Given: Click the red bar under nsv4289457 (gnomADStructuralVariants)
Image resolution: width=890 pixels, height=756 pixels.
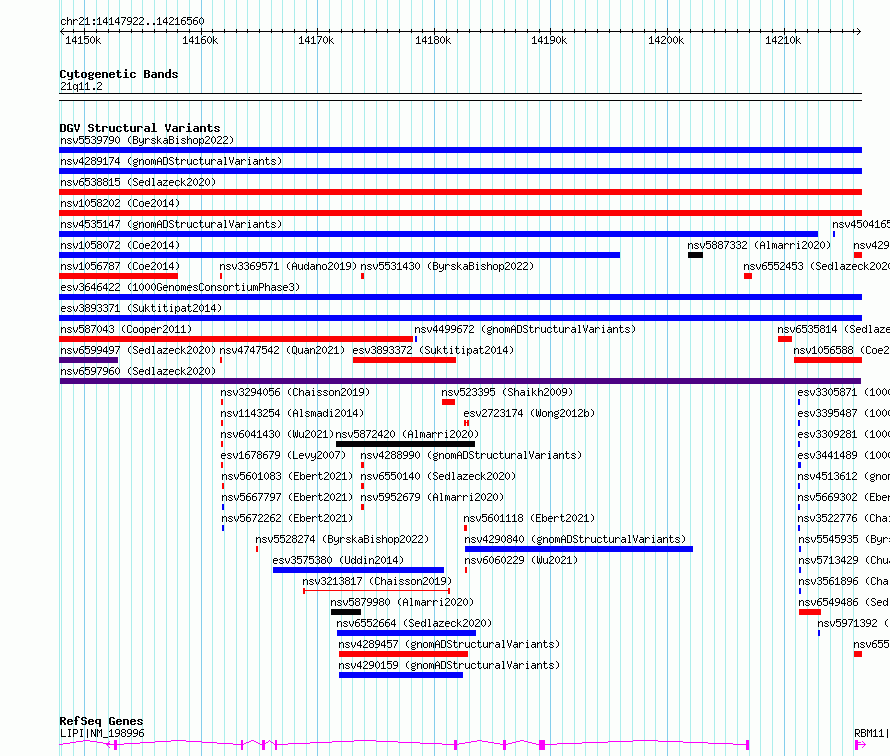Looking at the screenshot, I should [x=404, y=654].
